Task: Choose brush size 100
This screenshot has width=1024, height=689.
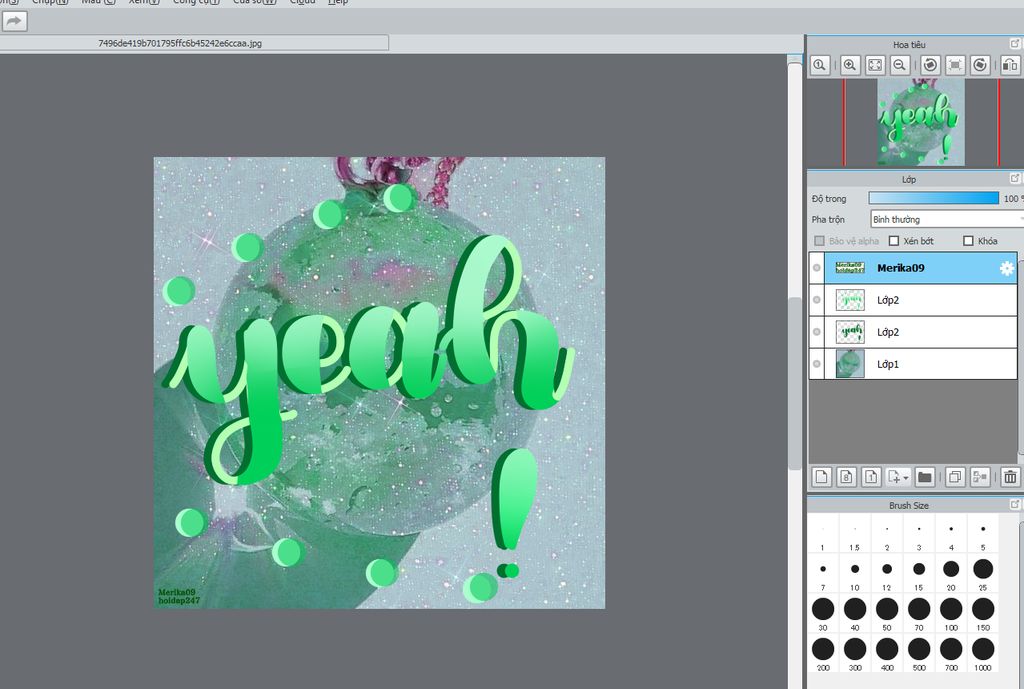Action: 951,615
